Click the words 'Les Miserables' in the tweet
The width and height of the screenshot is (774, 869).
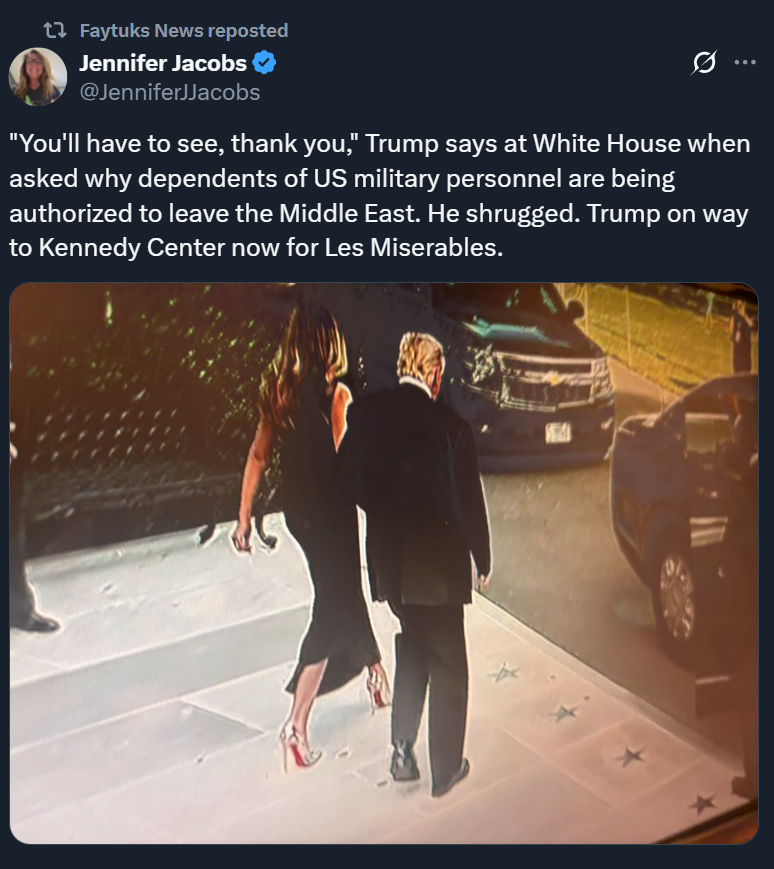(x=413, y=248)
